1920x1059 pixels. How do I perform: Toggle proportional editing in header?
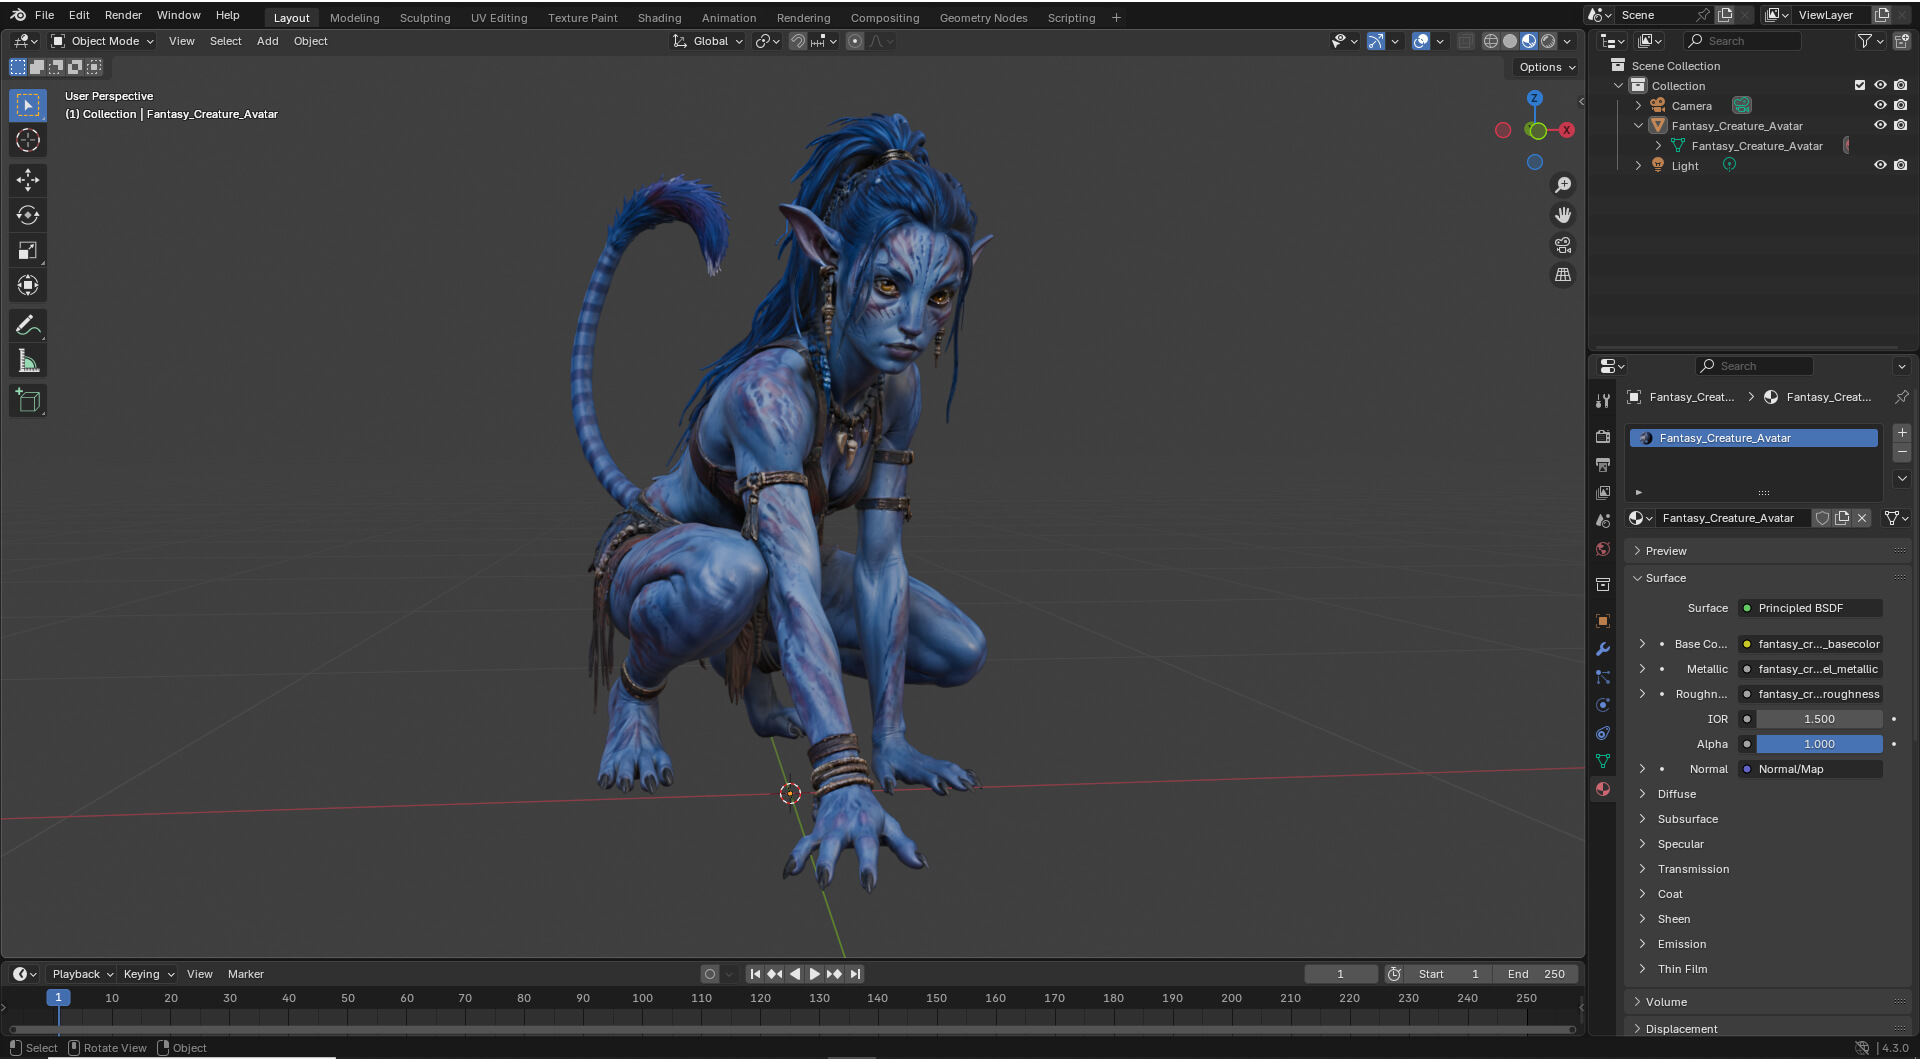[855, 41]
